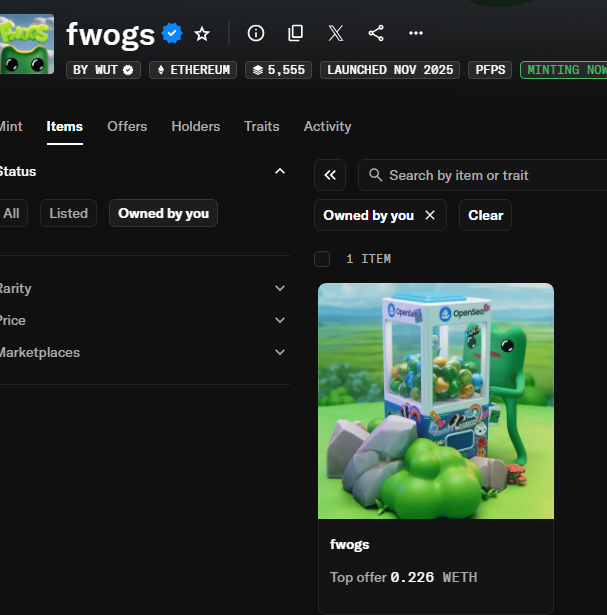Open creator badge BY WUT
607x615 pixels.
click(x=103, y=70)
